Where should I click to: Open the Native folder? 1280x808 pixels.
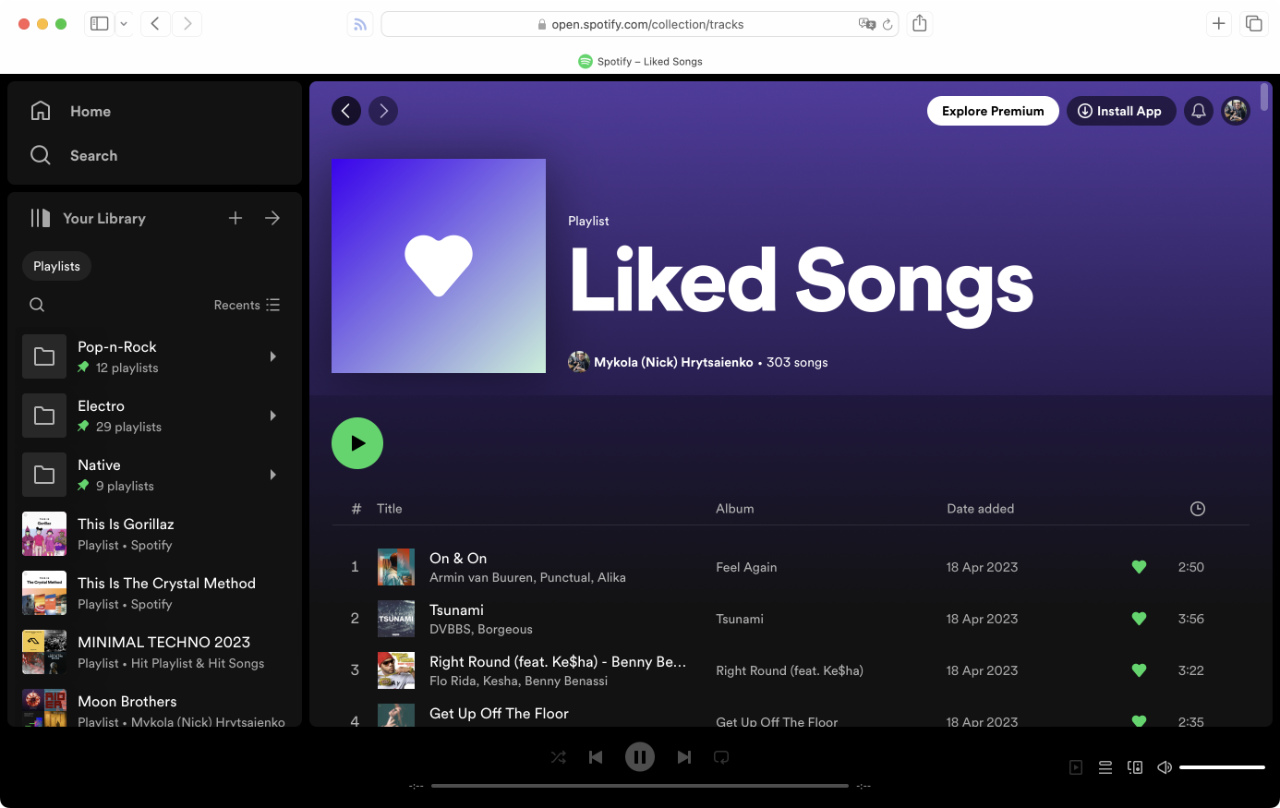tap(154, 475)
